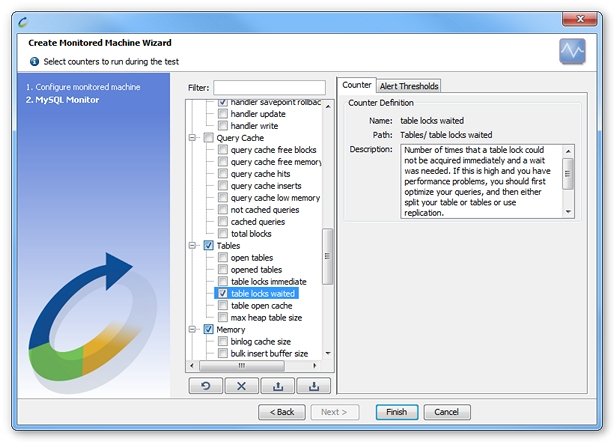
Task: Click the tree horizontal scroll left arrow
Action: 191,366
